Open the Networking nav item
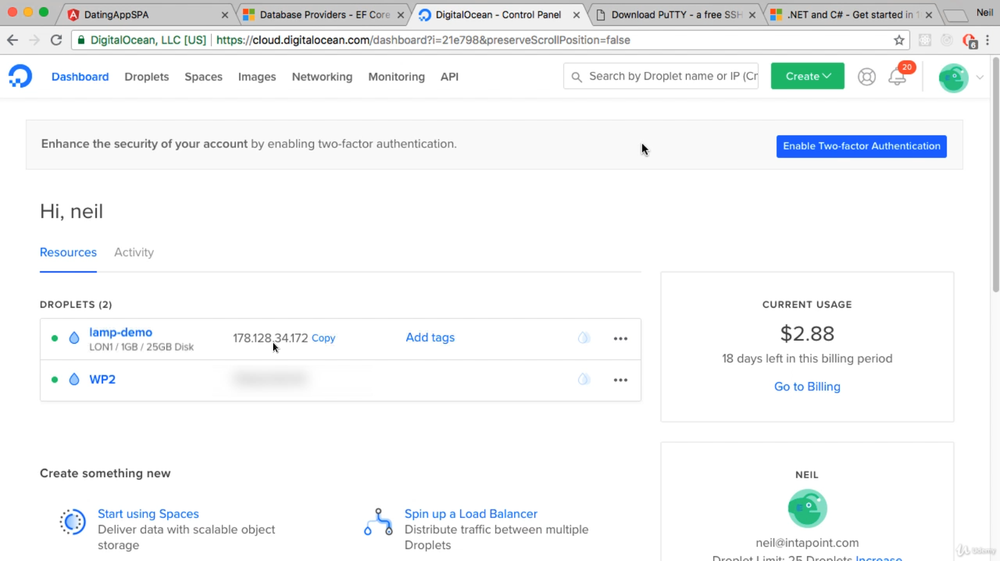The width and height of the screenshot is (1000, 561). tap(322, 76)
